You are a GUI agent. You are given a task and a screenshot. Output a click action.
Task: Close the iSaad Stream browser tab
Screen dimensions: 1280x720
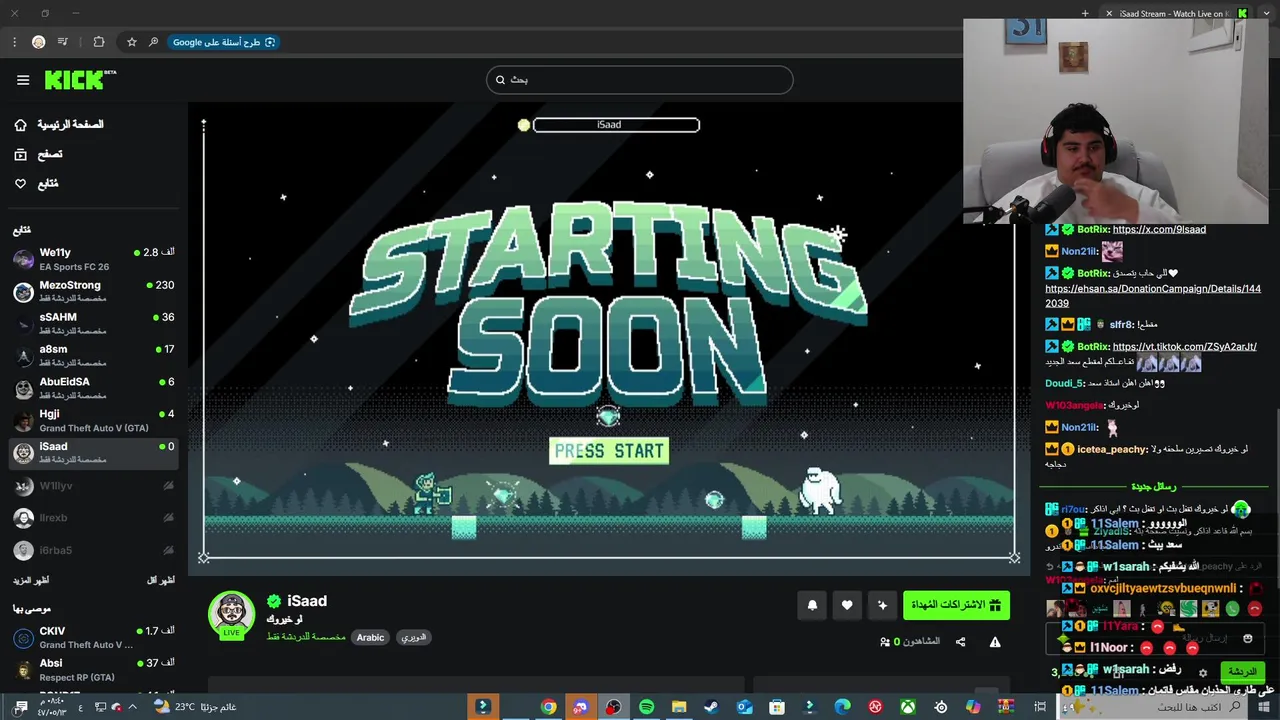click(1108, 14)
